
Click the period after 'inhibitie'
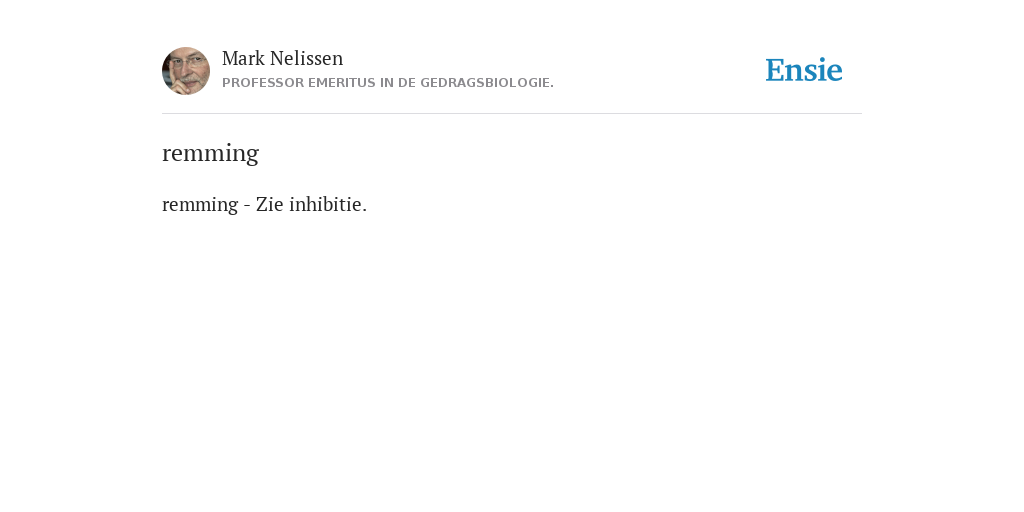364,210
